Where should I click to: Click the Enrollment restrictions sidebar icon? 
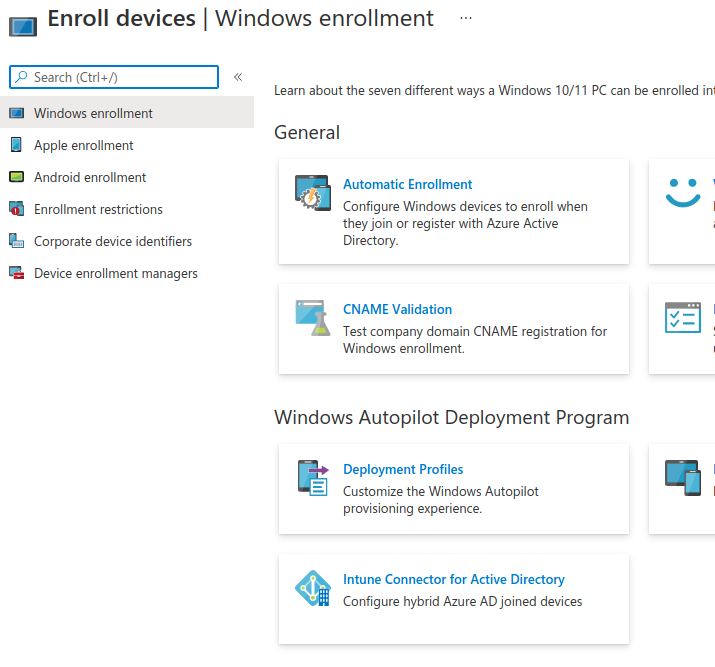(x=17, y=209)
